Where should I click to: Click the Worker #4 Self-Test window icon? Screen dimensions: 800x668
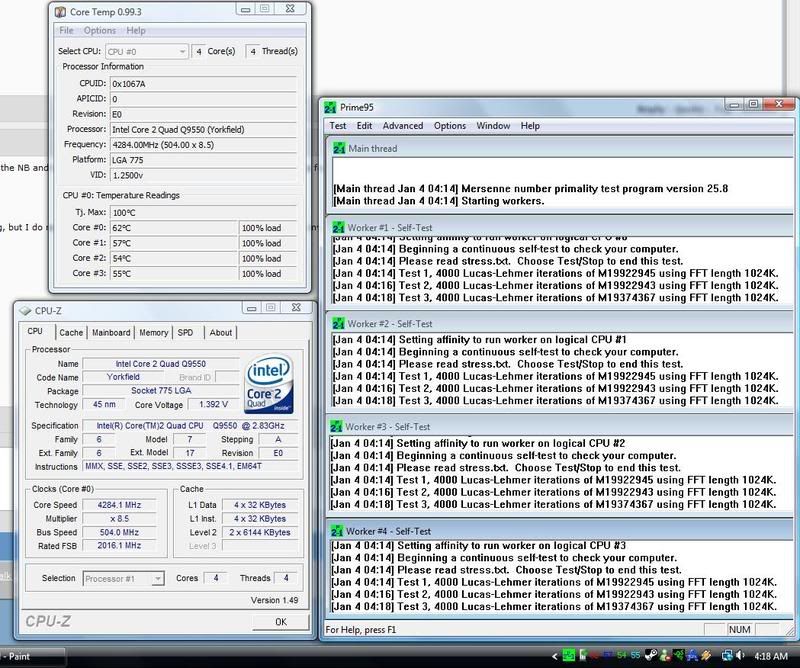(338, 530)
